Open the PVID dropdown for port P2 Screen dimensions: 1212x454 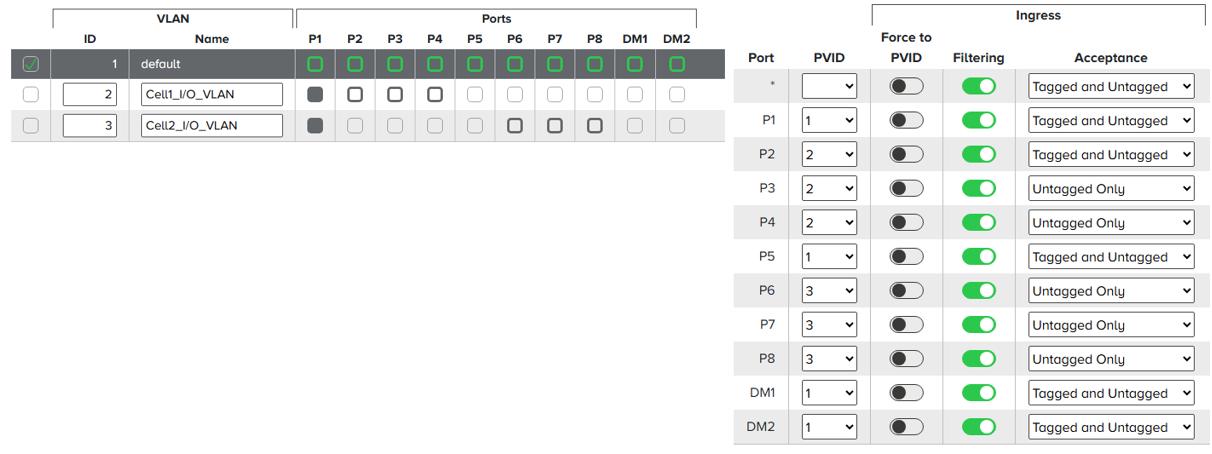(x=829, y=154)
